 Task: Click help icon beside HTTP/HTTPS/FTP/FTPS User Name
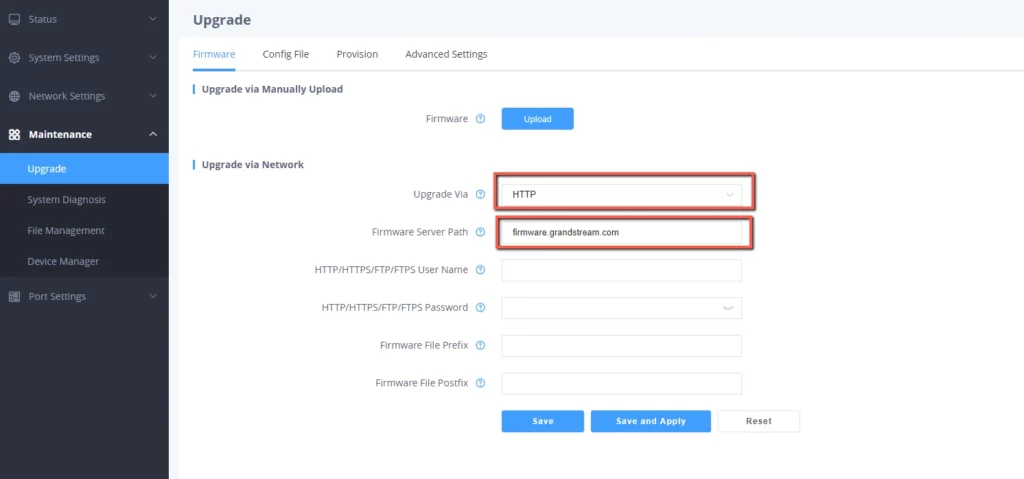pos(481,270)
